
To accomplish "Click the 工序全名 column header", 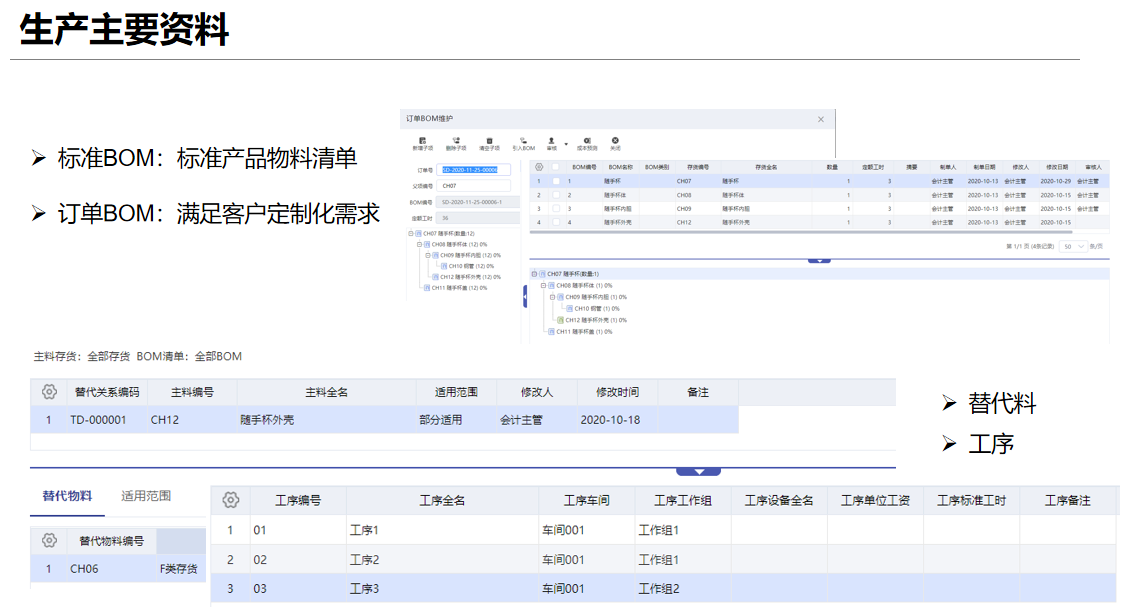I will pos(443,500).
